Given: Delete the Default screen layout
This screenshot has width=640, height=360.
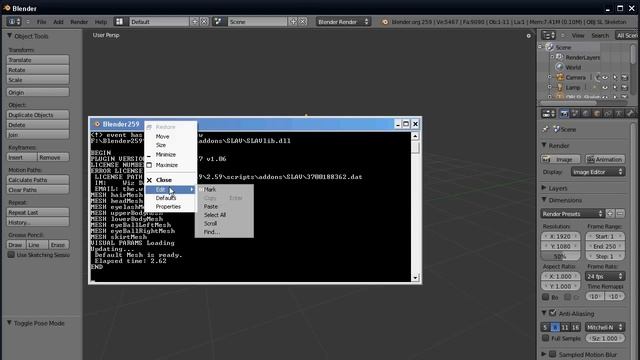Looking at the screenshot, I should coord(204,22).
